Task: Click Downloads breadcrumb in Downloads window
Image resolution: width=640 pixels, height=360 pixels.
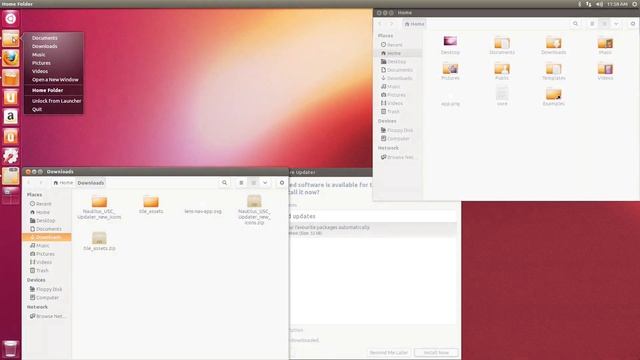Action: coord(91,183)
